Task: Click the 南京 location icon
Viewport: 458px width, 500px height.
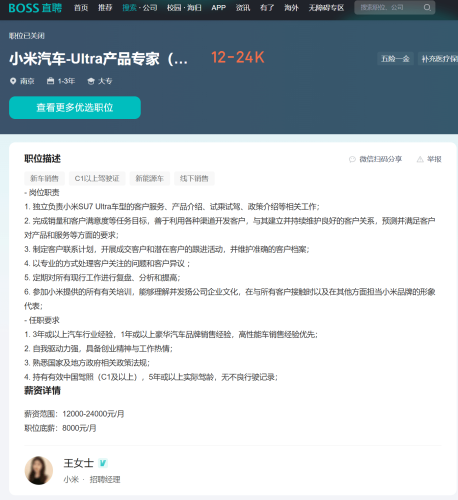Action: pyautogui.click(x=13, y=81)
